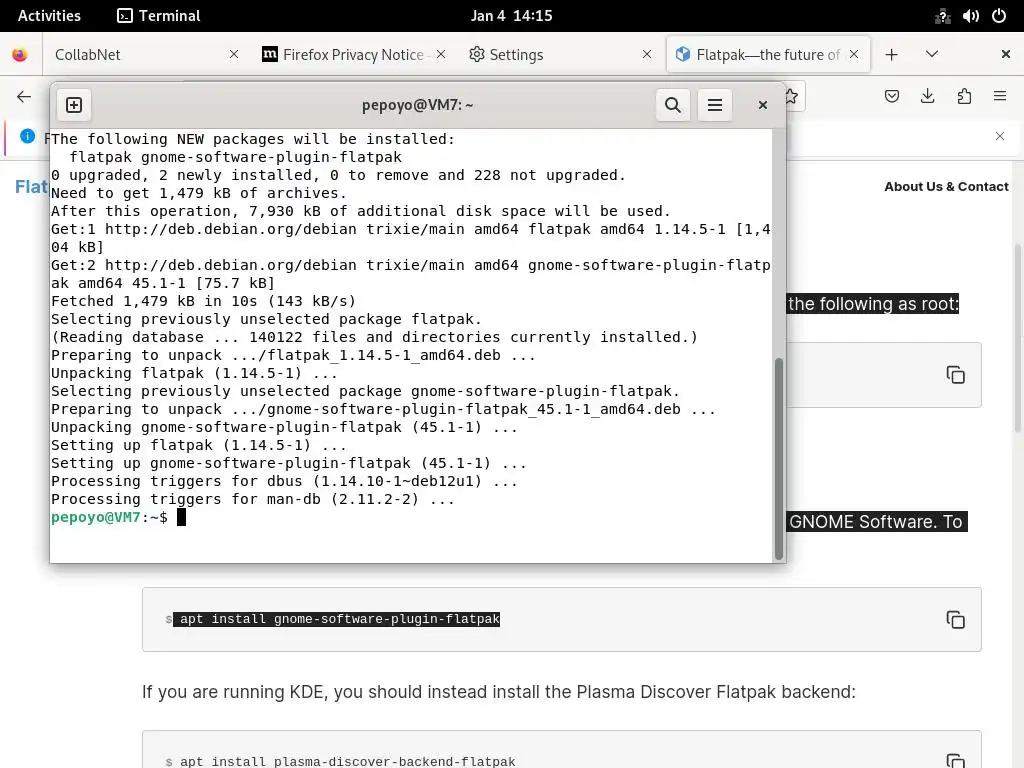Dismiss the info notification bar
The width and height of the screenshot is (1024, 768).
point(1000,136)
